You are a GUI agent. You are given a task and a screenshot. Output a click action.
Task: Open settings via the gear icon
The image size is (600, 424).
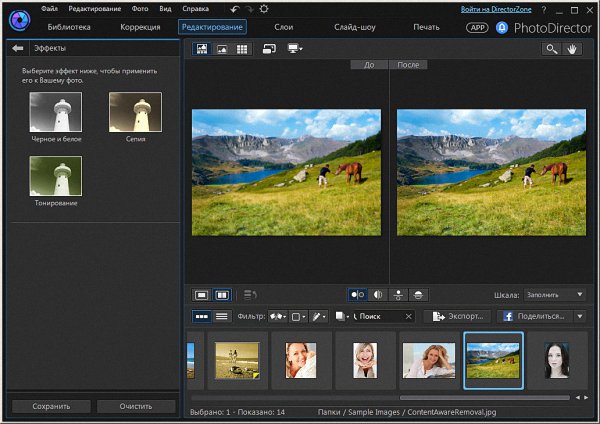[263, 9]
